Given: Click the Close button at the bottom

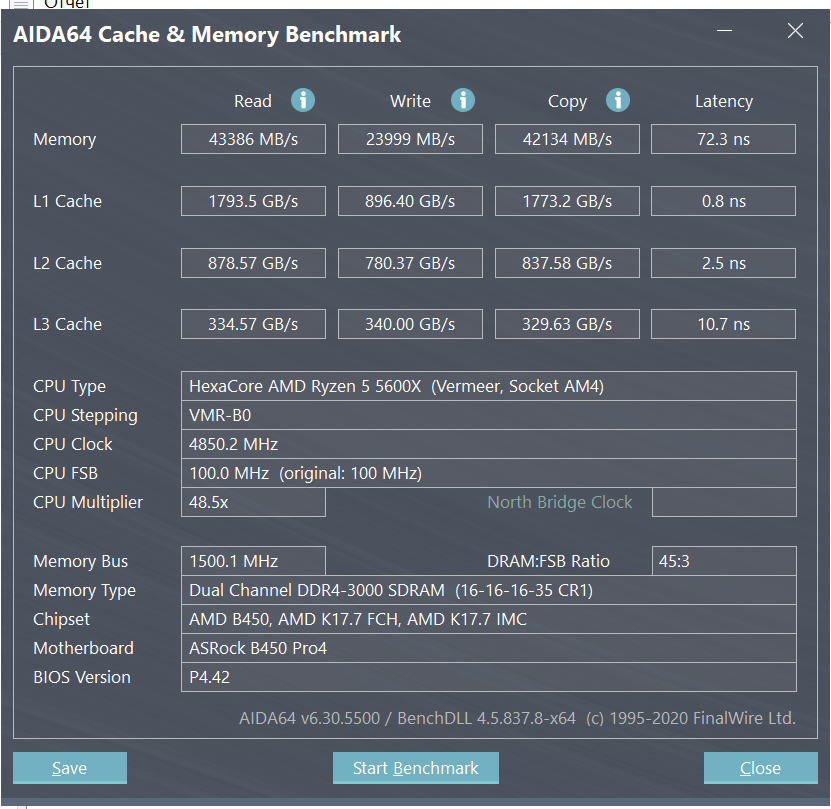Looking at the screenshot, I should click(x=760, y=768).
